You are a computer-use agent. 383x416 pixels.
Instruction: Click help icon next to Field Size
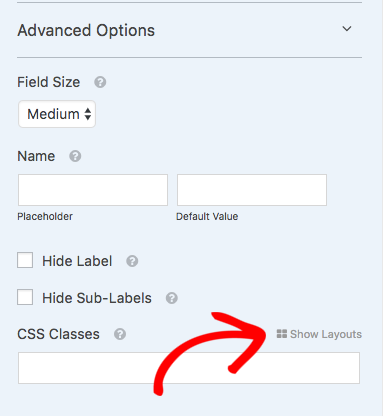[x=100, y=82]
